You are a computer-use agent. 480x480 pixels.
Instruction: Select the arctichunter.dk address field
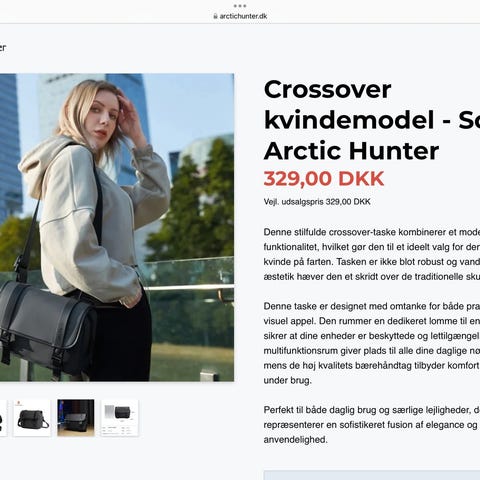point(240,16)
